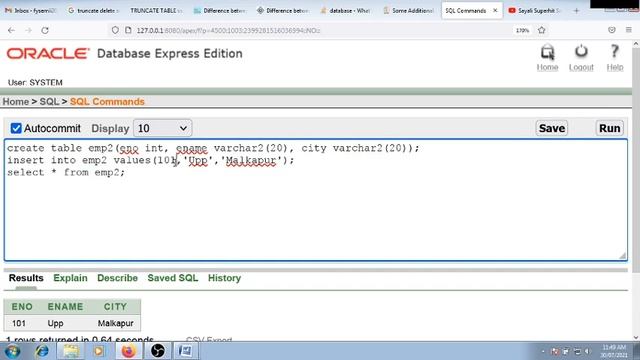This screenshot has height=360, width=640.
Task: Click the result cell 101
Action: [19, 323]
